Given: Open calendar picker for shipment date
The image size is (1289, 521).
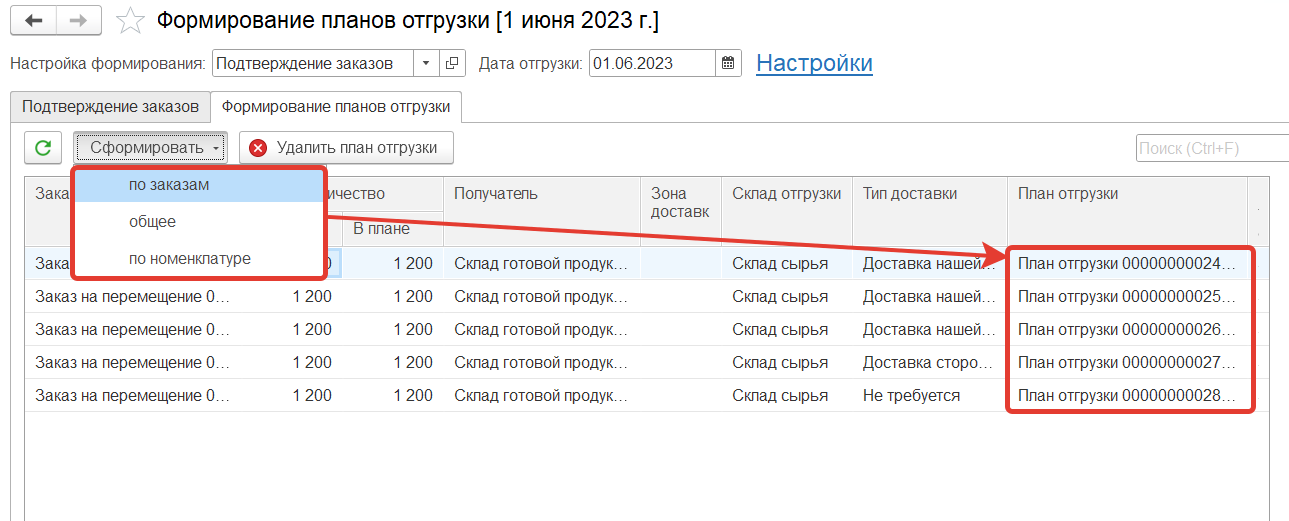Looking at the screenshot, I should pyautogui.click(x=729, y=63).
